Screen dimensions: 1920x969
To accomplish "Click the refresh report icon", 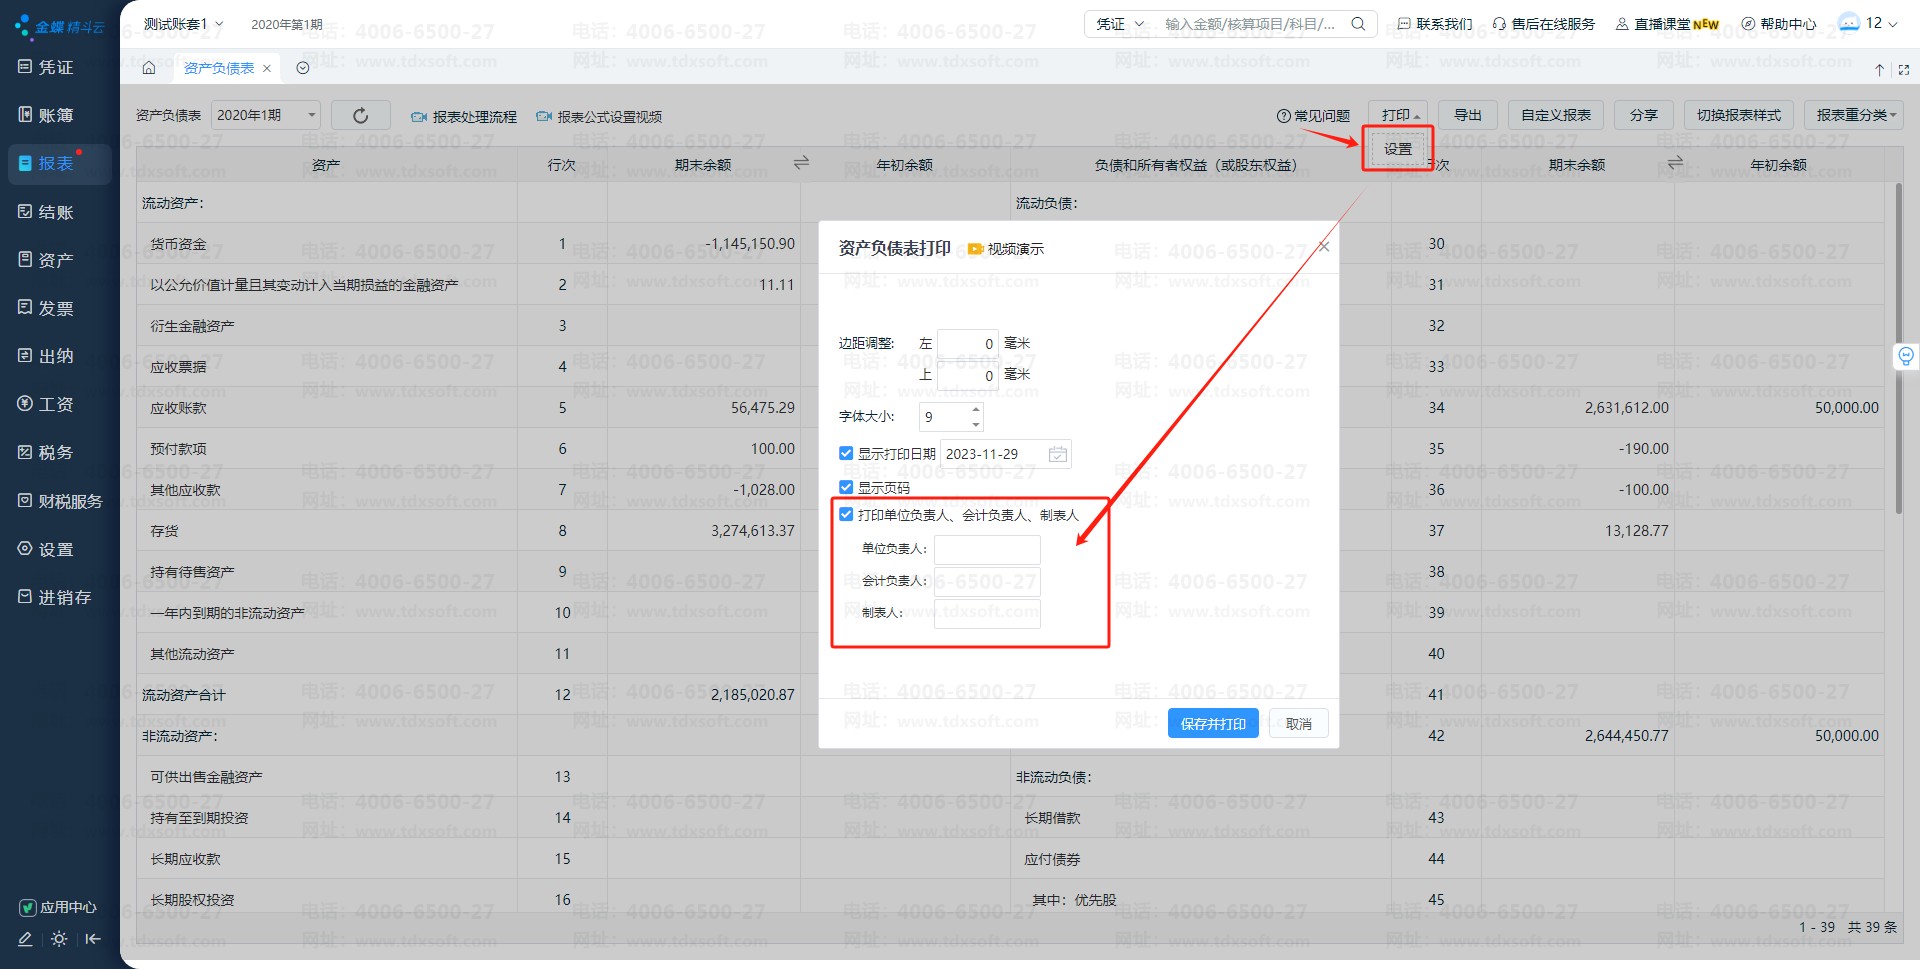I will [x=360, y=116].
